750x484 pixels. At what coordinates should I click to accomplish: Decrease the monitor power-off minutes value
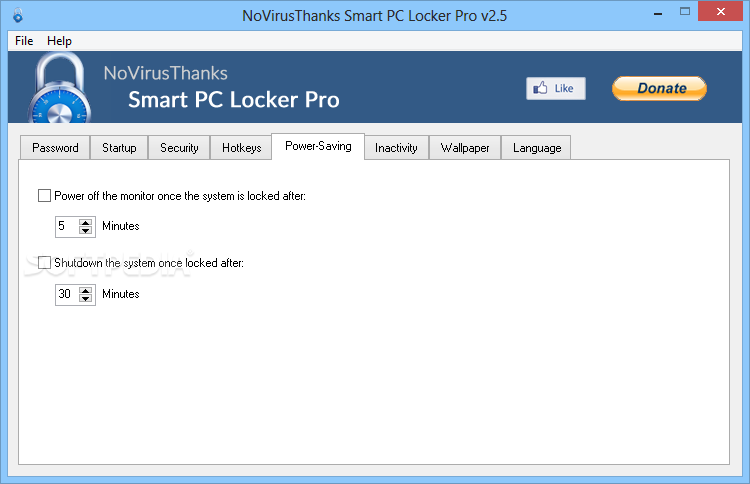86,230
